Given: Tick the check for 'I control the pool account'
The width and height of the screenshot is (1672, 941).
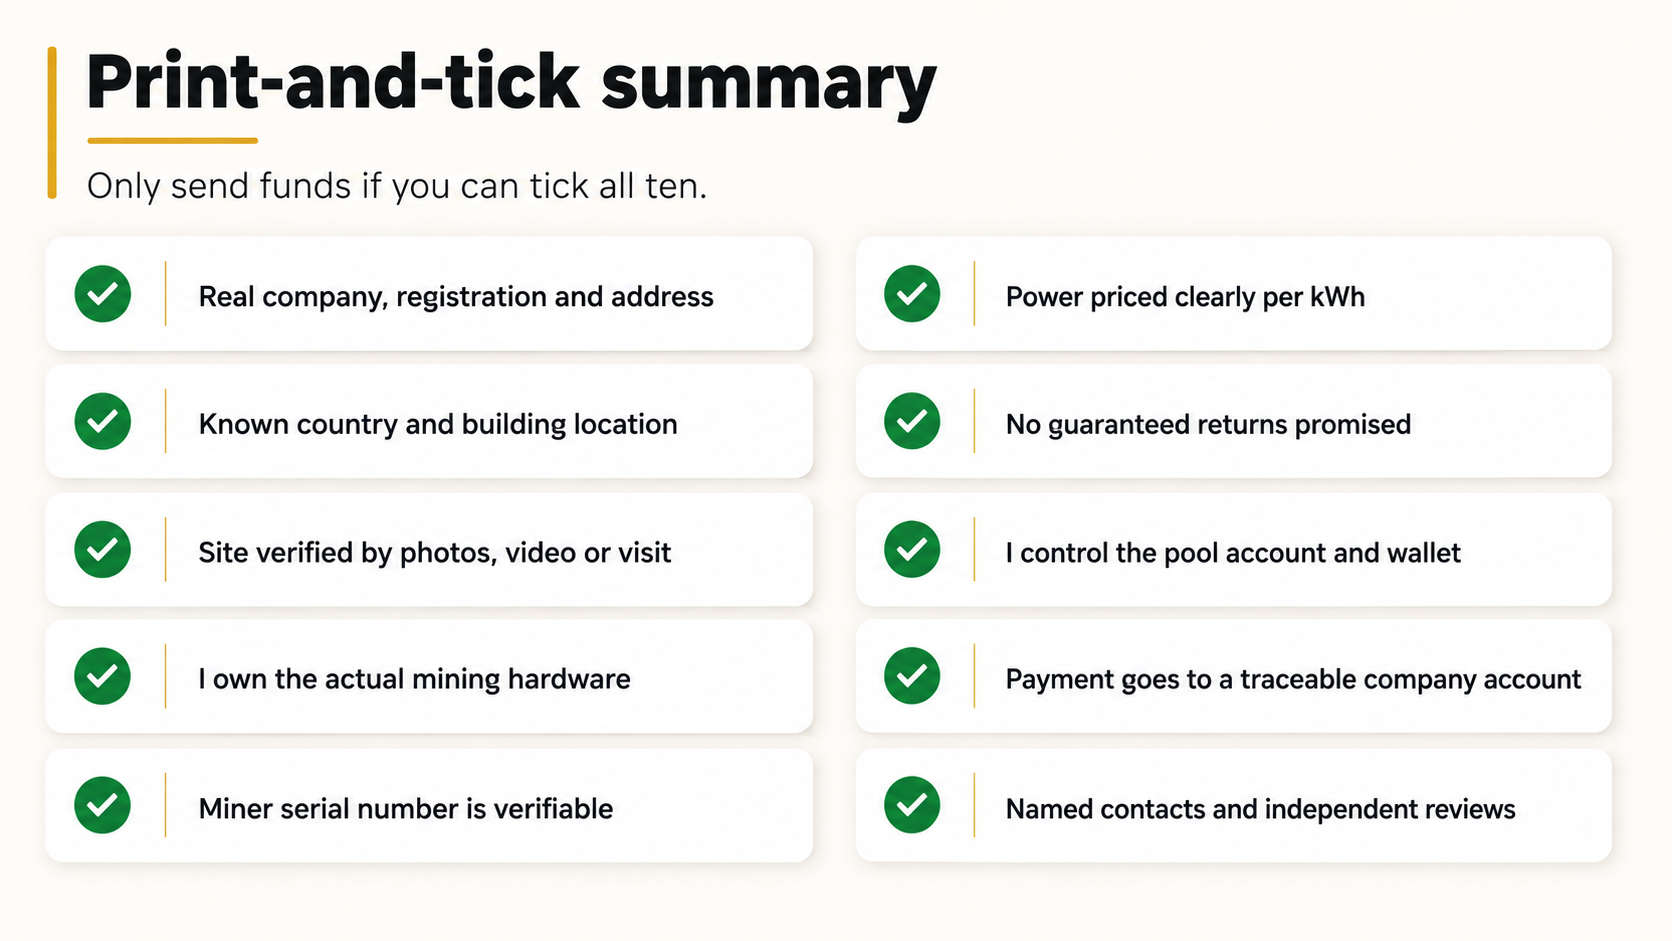Looking at the screenshot, I should click(x=912, y=549).
